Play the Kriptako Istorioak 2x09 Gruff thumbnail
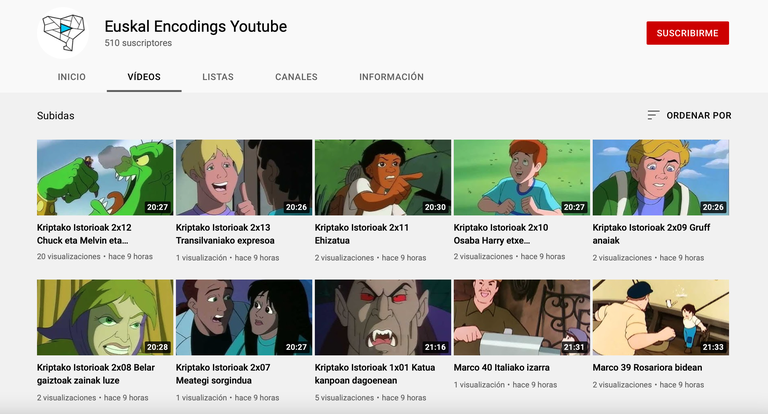This screenshot has height=414, width=768. [x=661, y=177]
